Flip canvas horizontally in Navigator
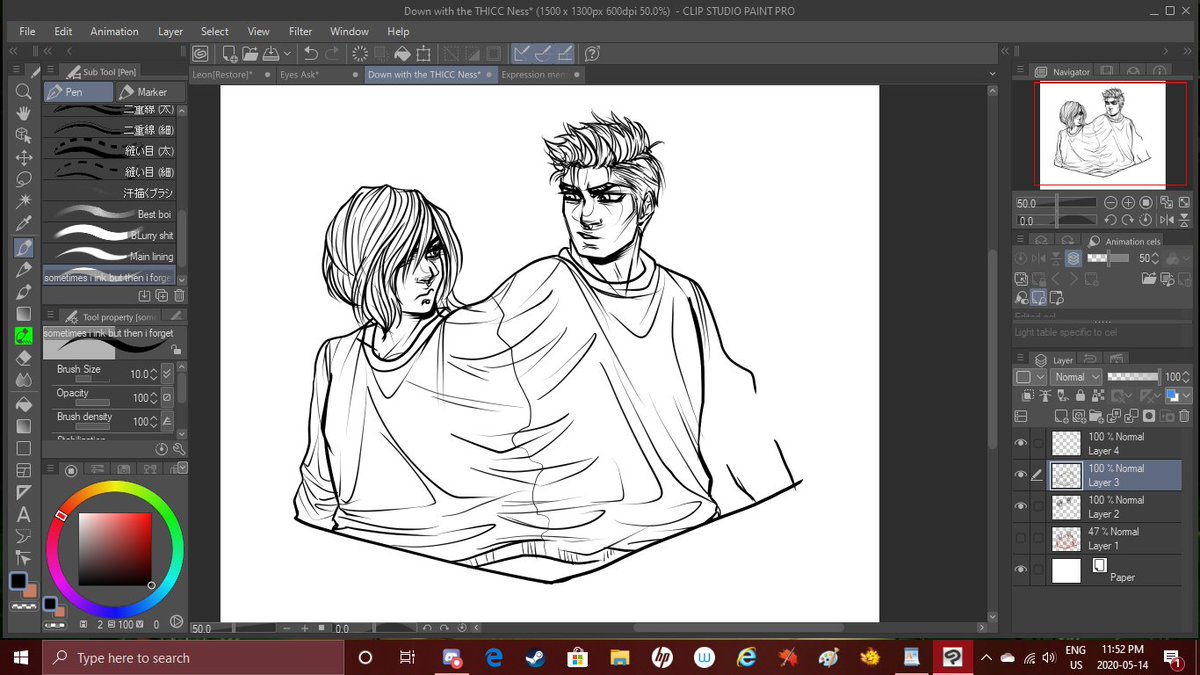Screen dimensions: 1200x675 pyautogui.click(x=1166, y=220)
